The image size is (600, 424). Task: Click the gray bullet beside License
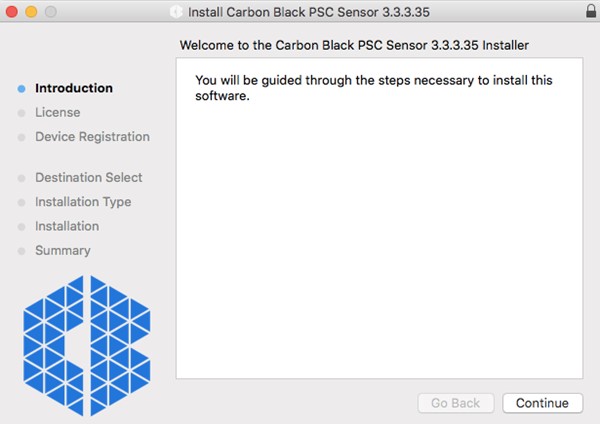click(x=21, y=113)
